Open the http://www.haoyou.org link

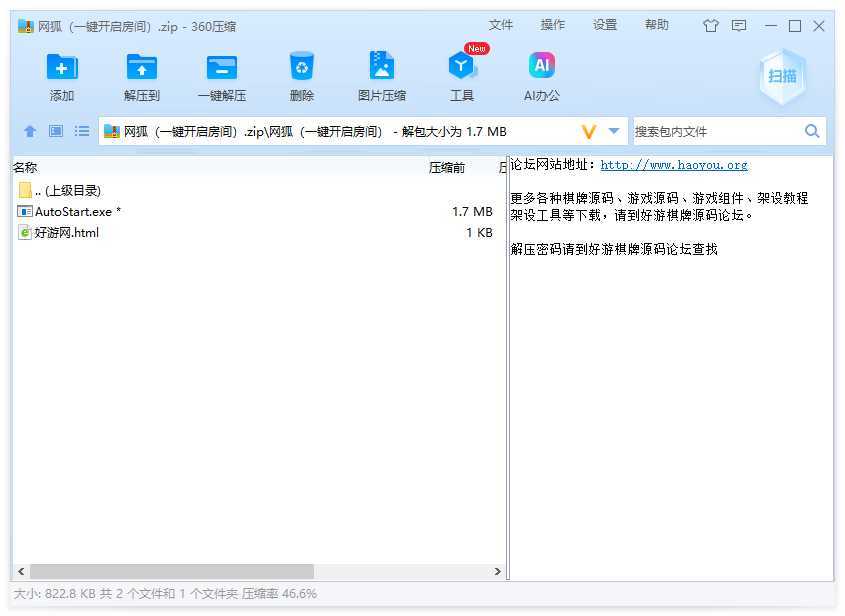674,165
